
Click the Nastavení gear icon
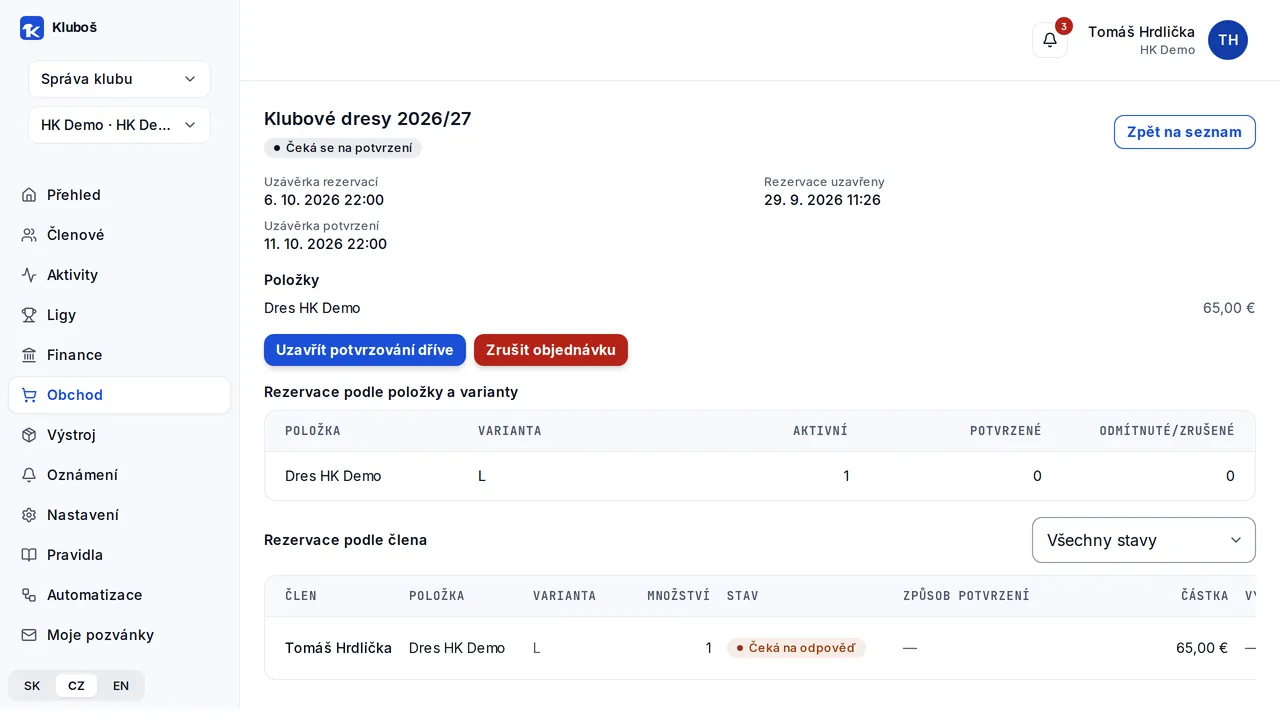click(x=29, y=515)
